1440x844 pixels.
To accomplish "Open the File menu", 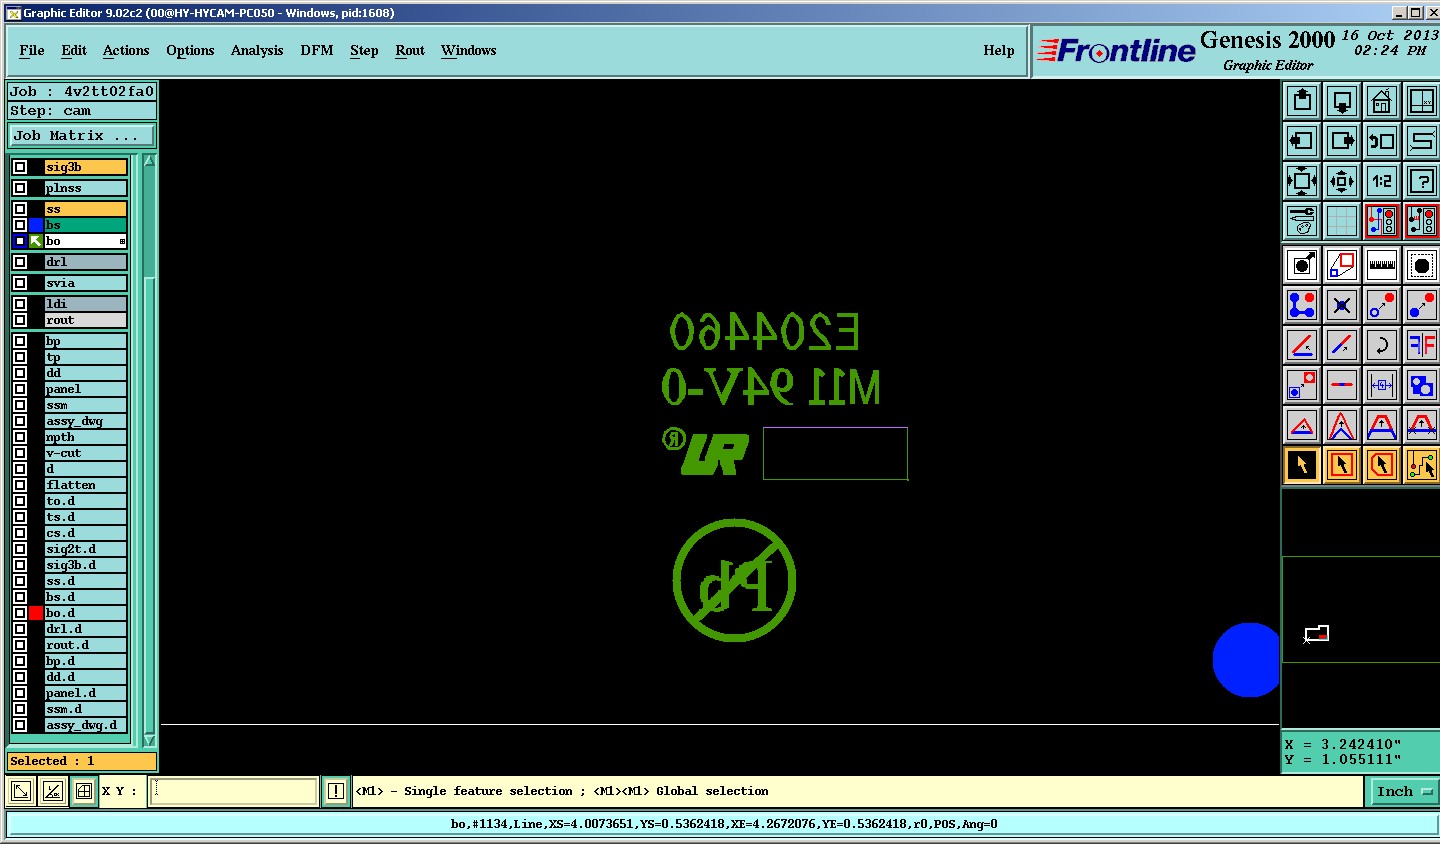I will pos(32,50).
